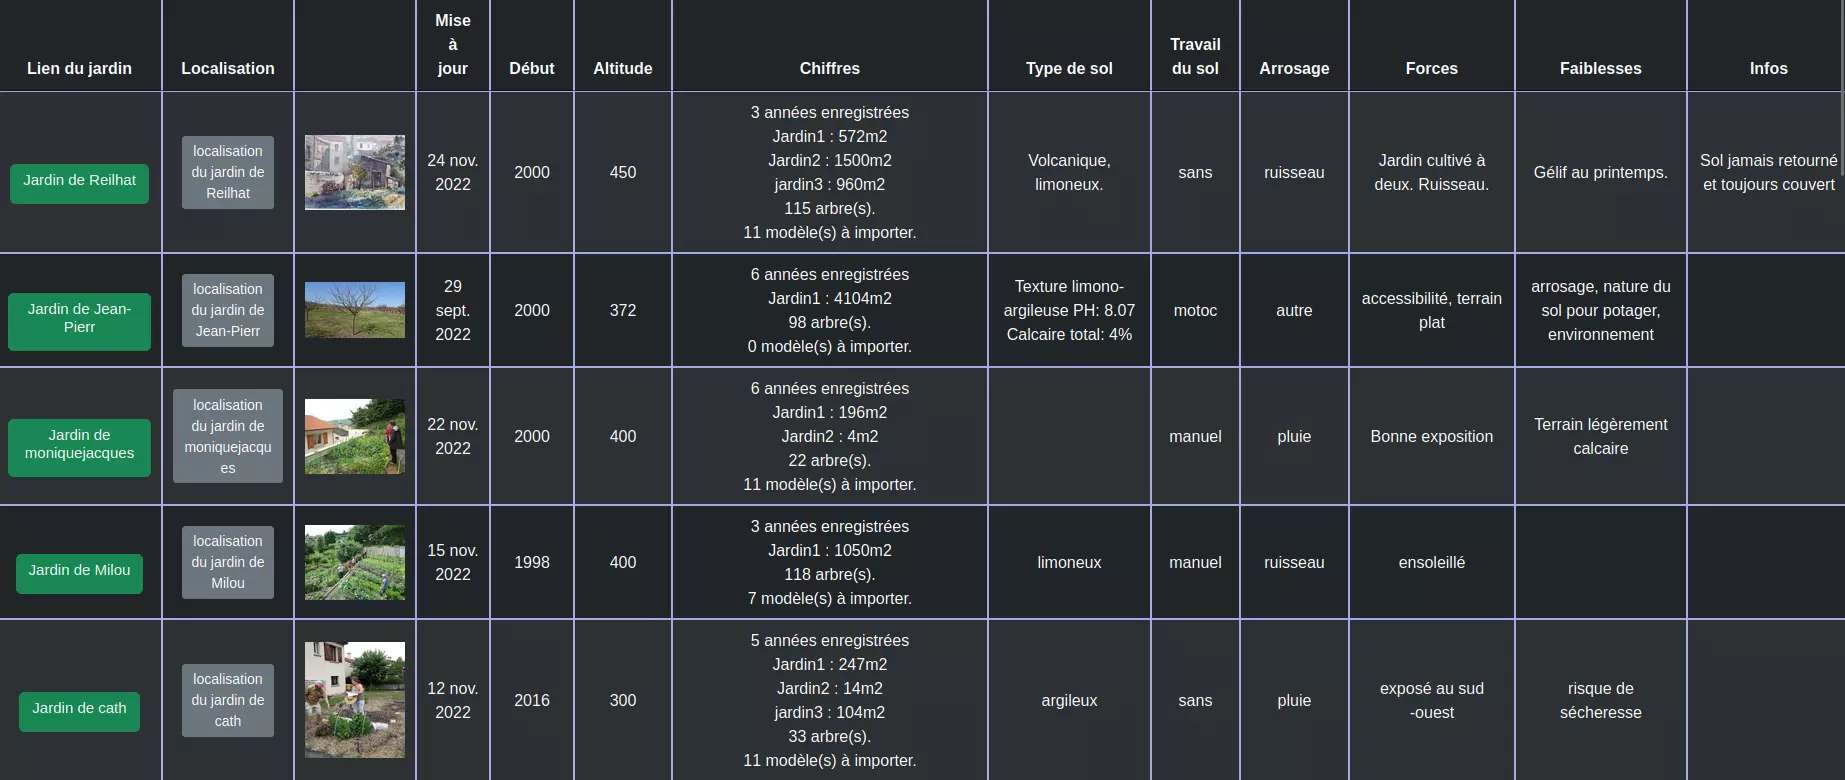Open the moniquejacques garden house photo
1845x780 pixels.
tap(355, 436)
